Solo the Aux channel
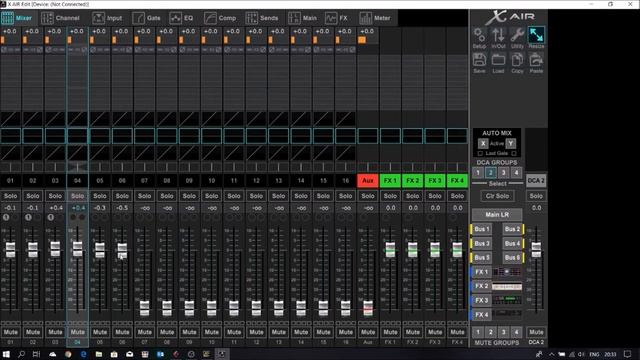640x360 pixels. (x=368, y=196)
